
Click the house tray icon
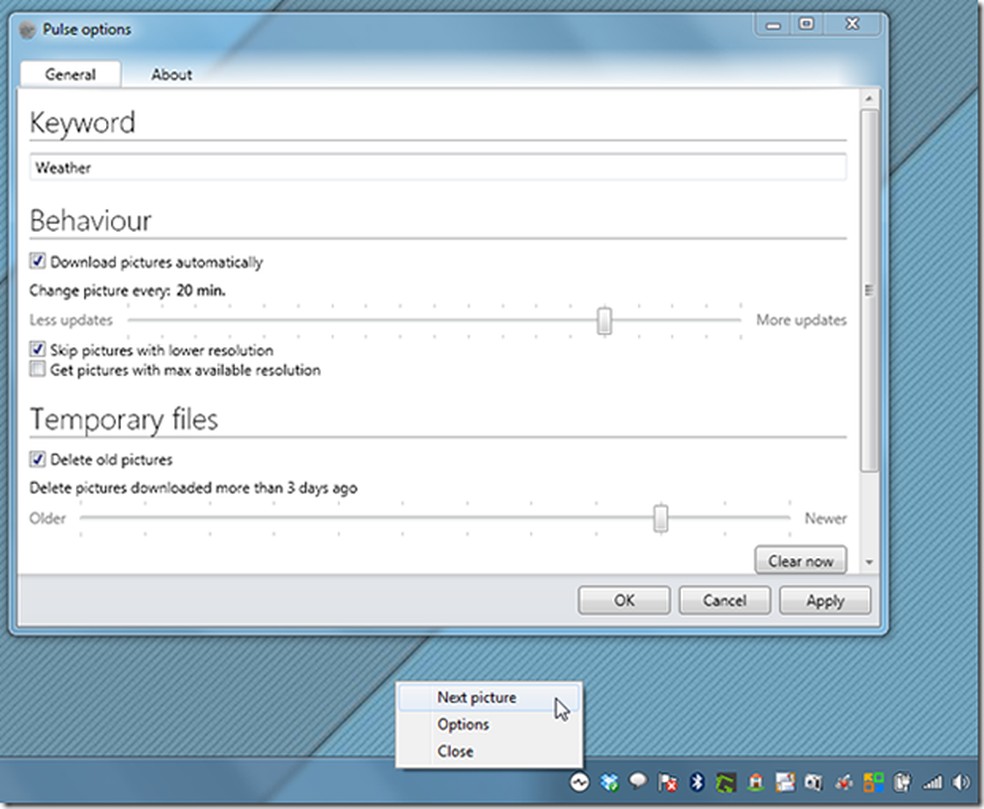click(756, 782)
